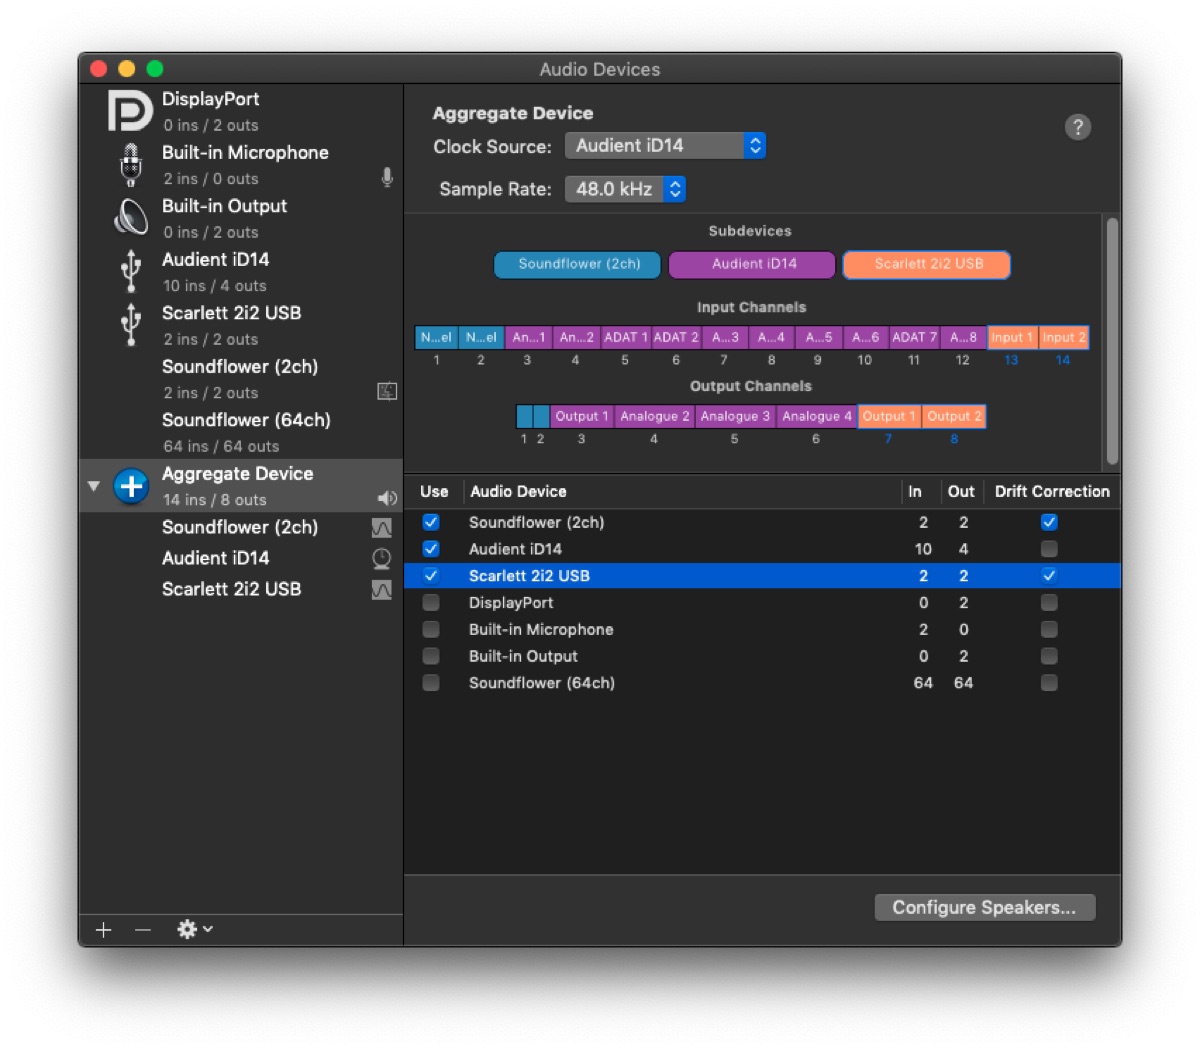
Task: Click the clock source icon beside Audient iD14 subdevice
Action: tap(382, 558)
